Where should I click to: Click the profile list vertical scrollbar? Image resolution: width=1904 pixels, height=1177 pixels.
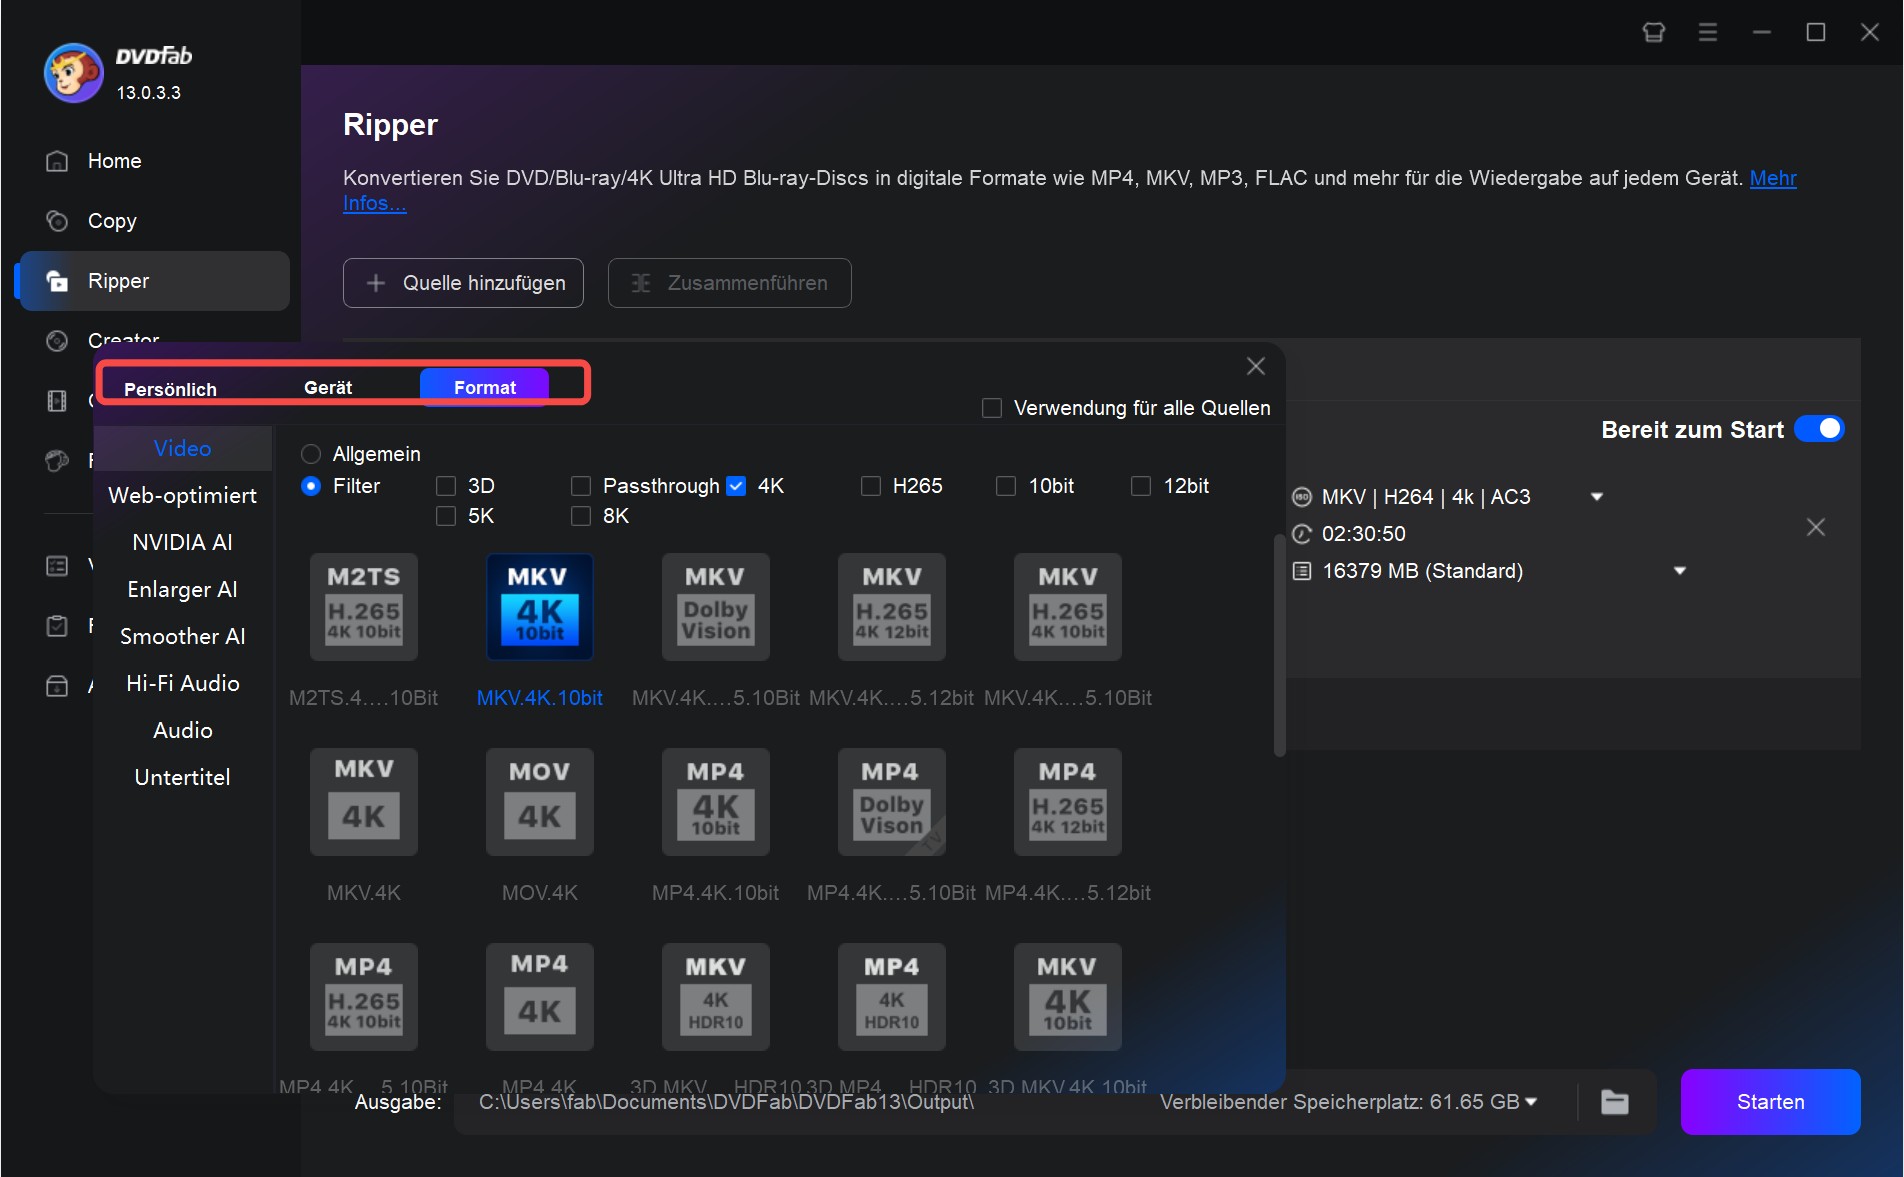[x=1279, y=645]
